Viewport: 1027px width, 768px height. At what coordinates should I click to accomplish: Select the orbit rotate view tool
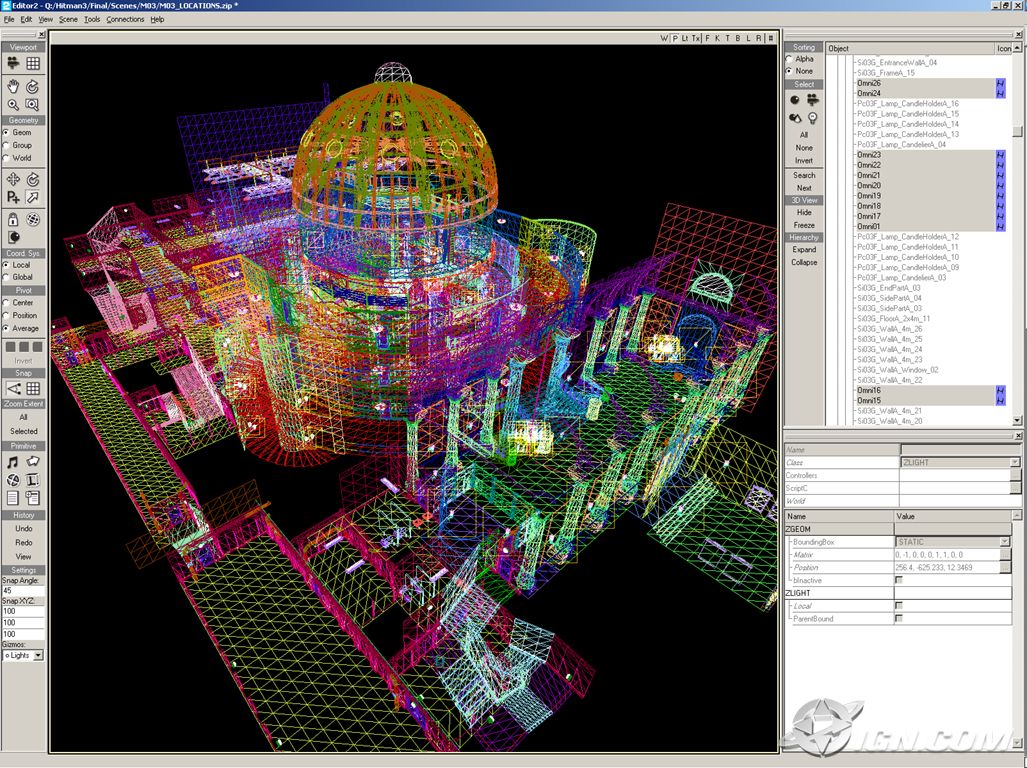(x=33, y=86)
